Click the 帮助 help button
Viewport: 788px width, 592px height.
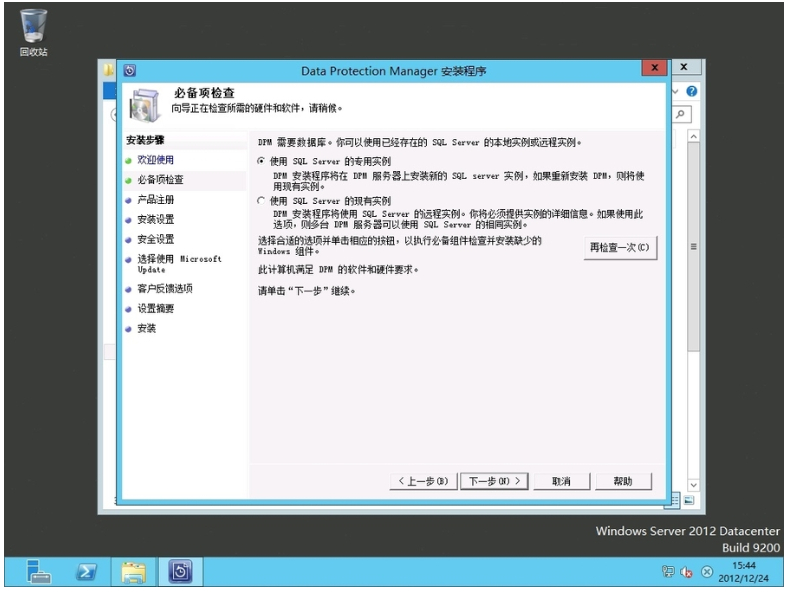[x=623, y=481]
